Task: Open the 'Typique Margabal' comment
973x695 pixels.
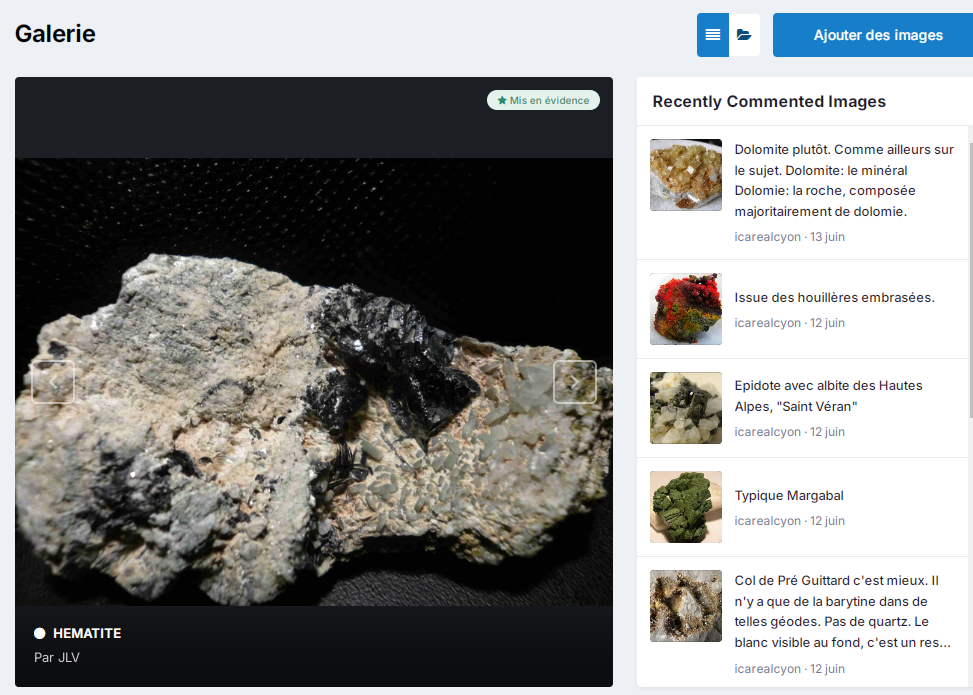Action: click(x=789, y=495)
